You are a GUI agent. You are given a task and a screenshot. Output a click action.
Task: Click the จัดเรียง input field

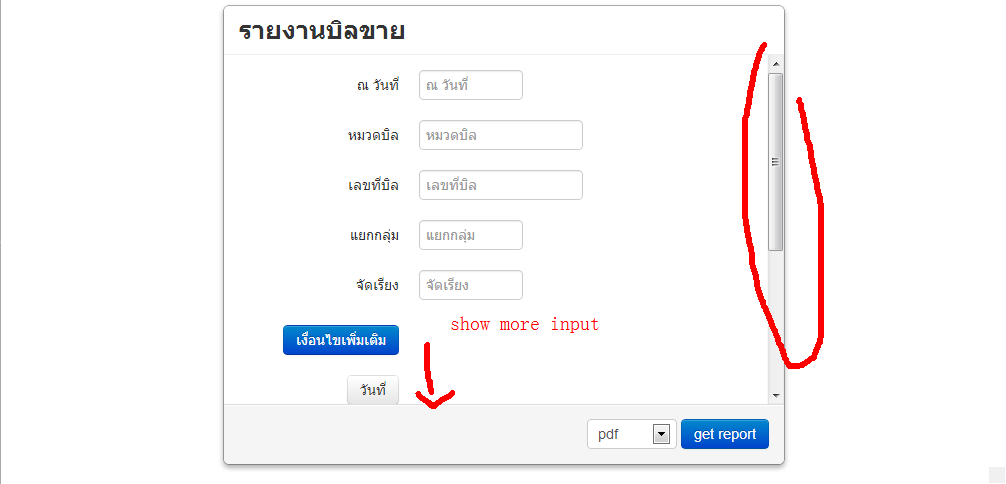pos(471,285)
